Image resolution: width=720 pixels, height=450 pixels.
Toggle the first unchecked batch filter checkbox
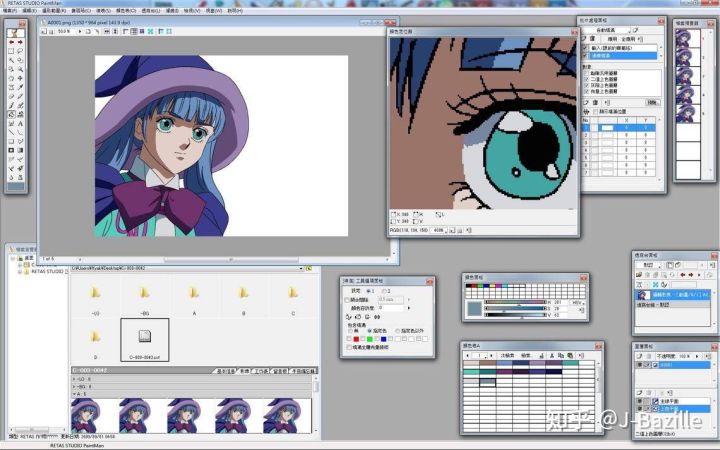(586, 73)
